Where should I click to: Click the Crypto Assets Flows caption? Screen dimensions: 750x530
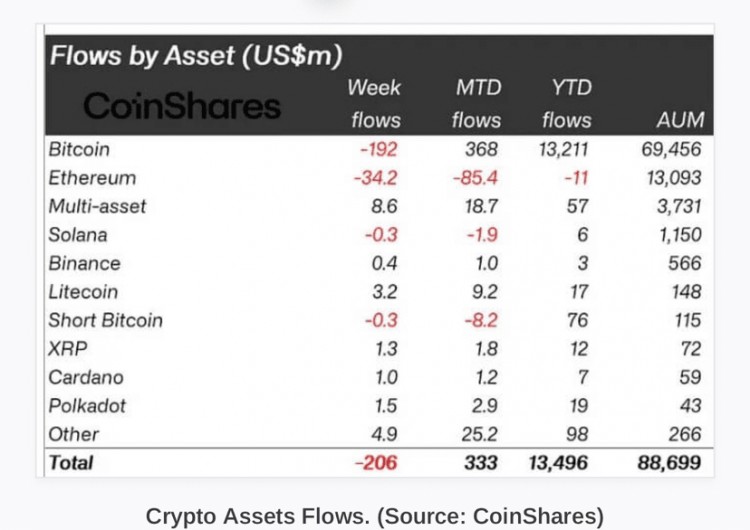(x=375, y=516)
